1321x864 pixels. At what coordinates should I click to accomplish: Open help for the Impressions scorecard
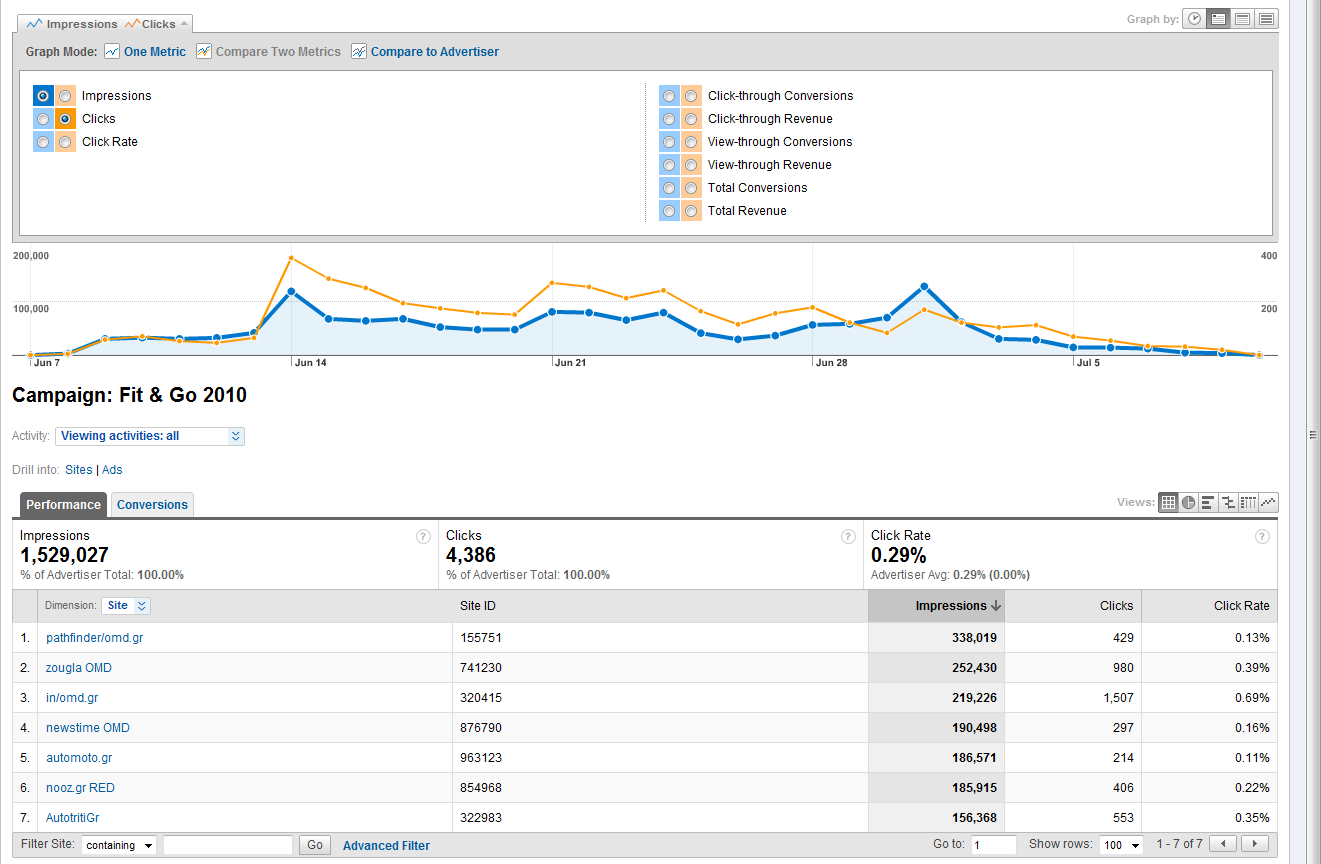tap(423, 537)
